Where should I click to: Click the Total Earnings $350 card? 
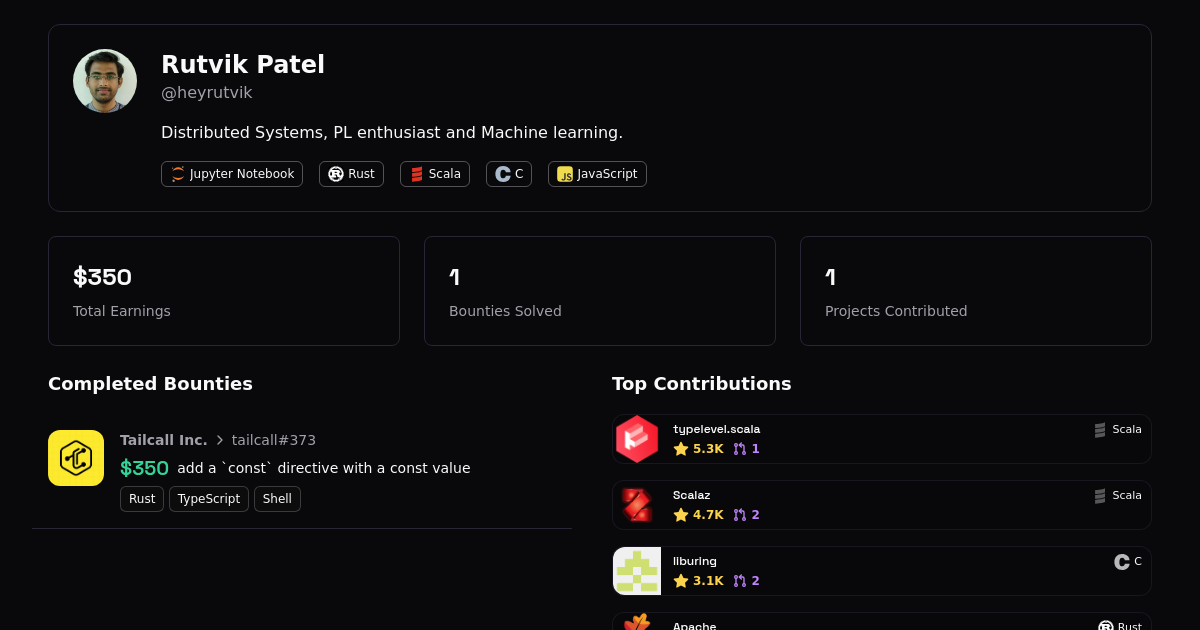click(x=224, y=291)
